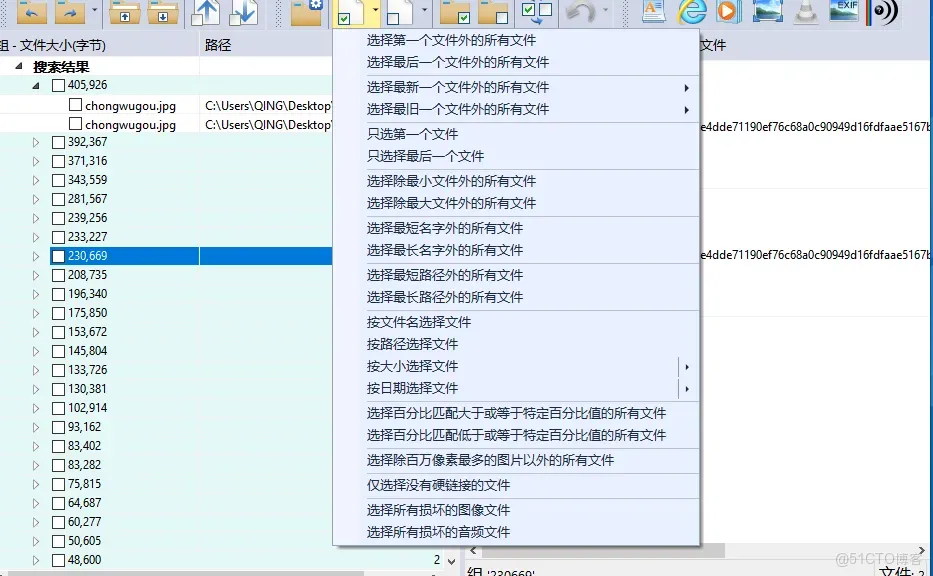Click the folder with gear settings icon
Viewport: 933px width, 576px height.
[306, 13]
